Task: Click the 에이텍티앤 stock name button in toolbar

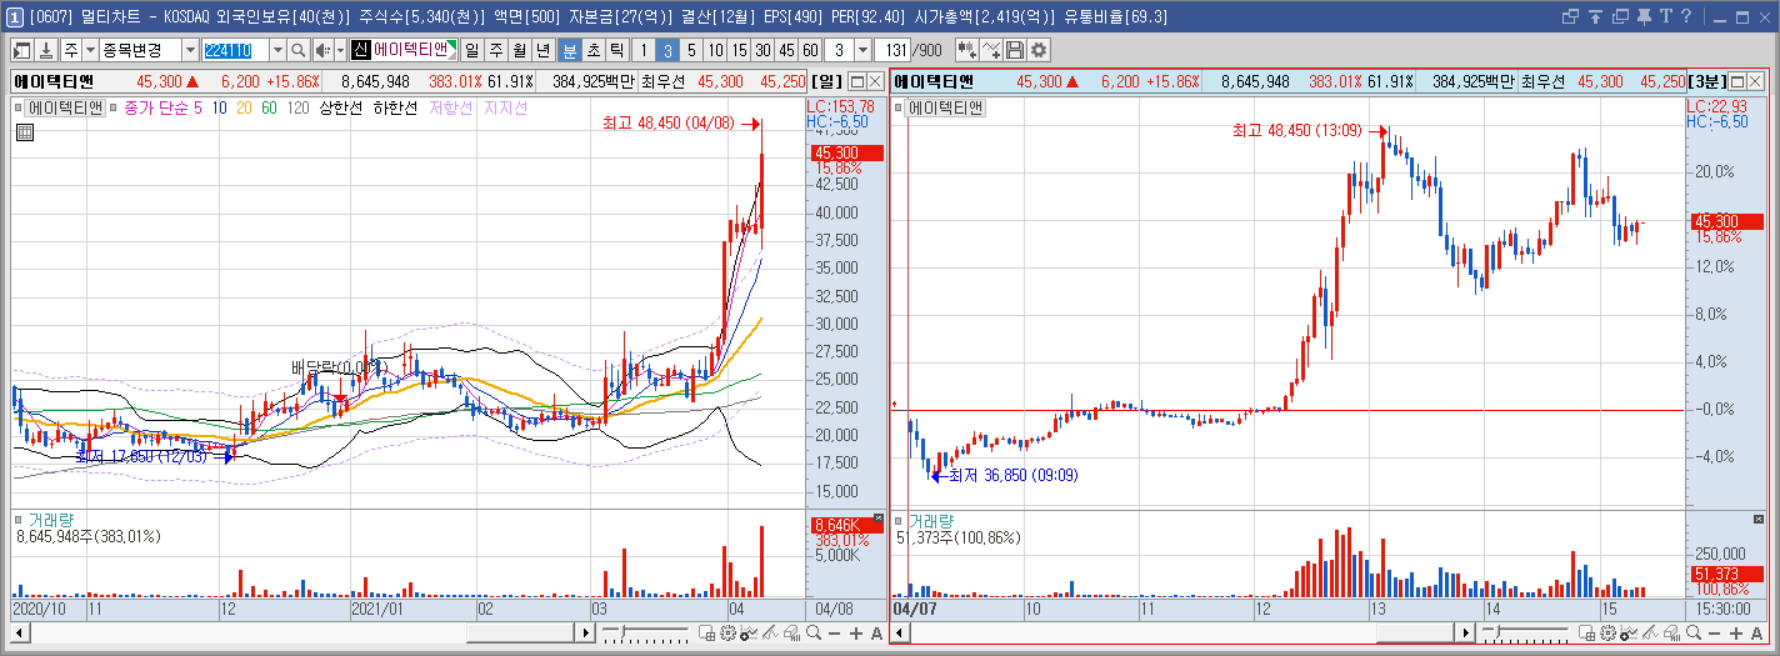Action: pyautogui.click(x=404, y=50)
